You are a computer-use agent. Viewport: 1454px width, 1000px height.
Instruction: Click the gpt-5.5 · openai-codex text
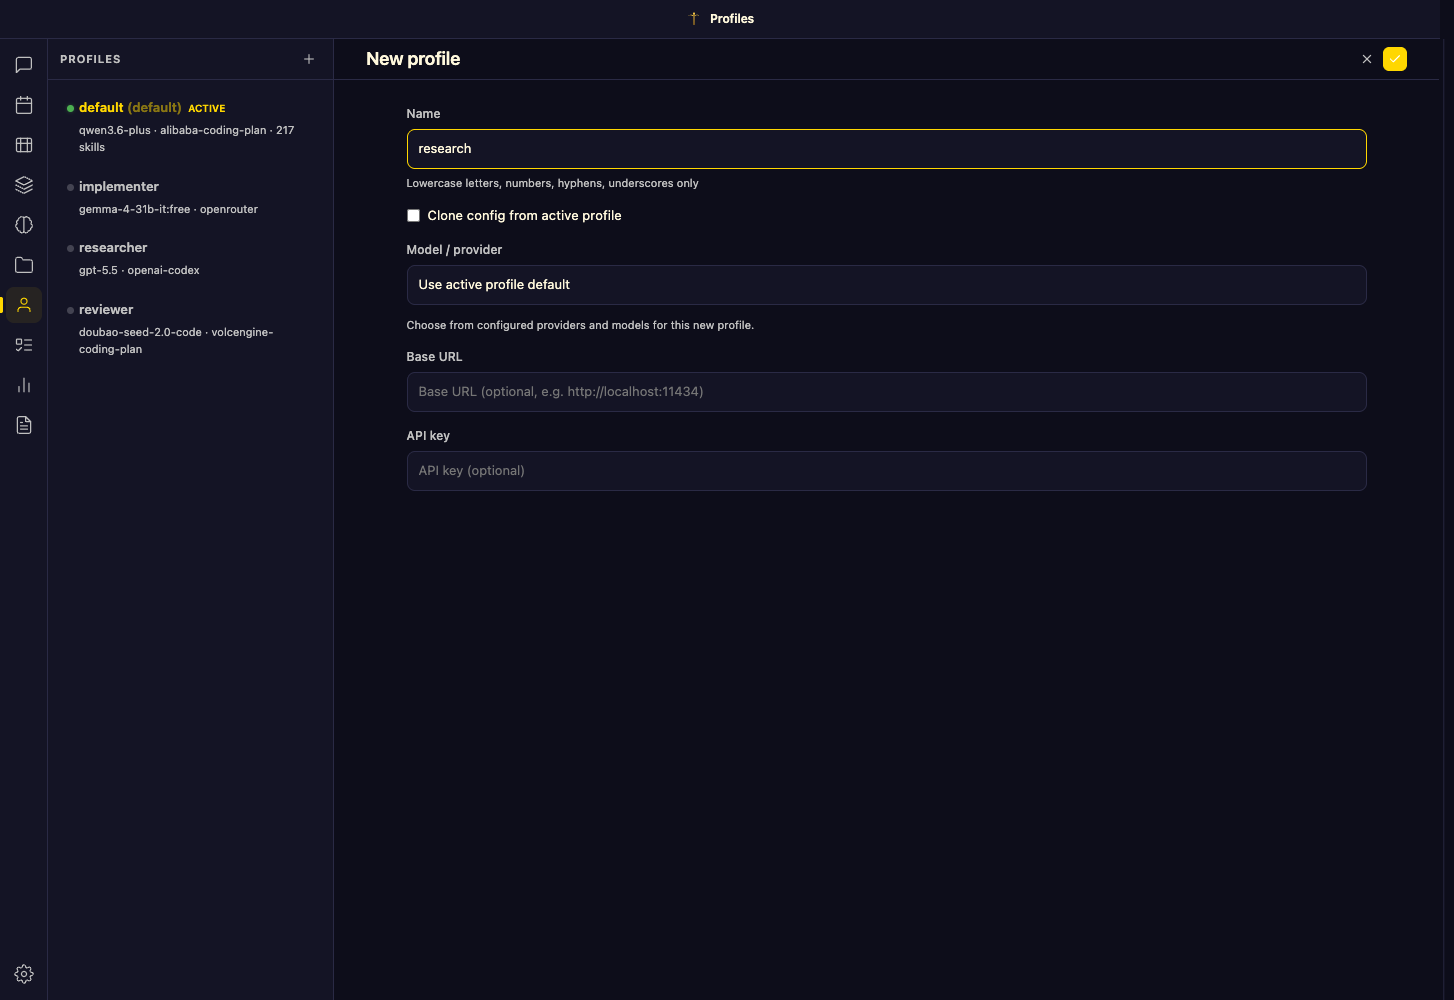pyautogui.click(x=139, y=270)
